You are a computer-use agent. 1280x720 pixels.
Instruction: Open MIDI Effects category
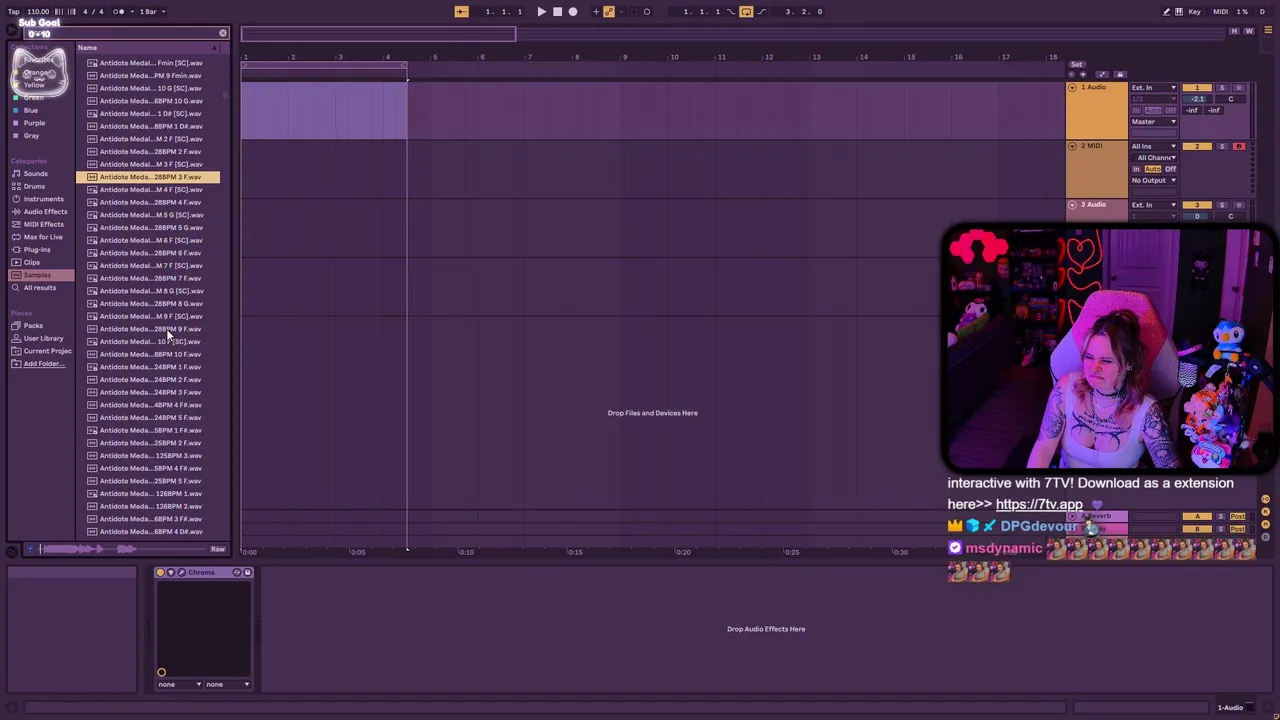click(43, 224)
